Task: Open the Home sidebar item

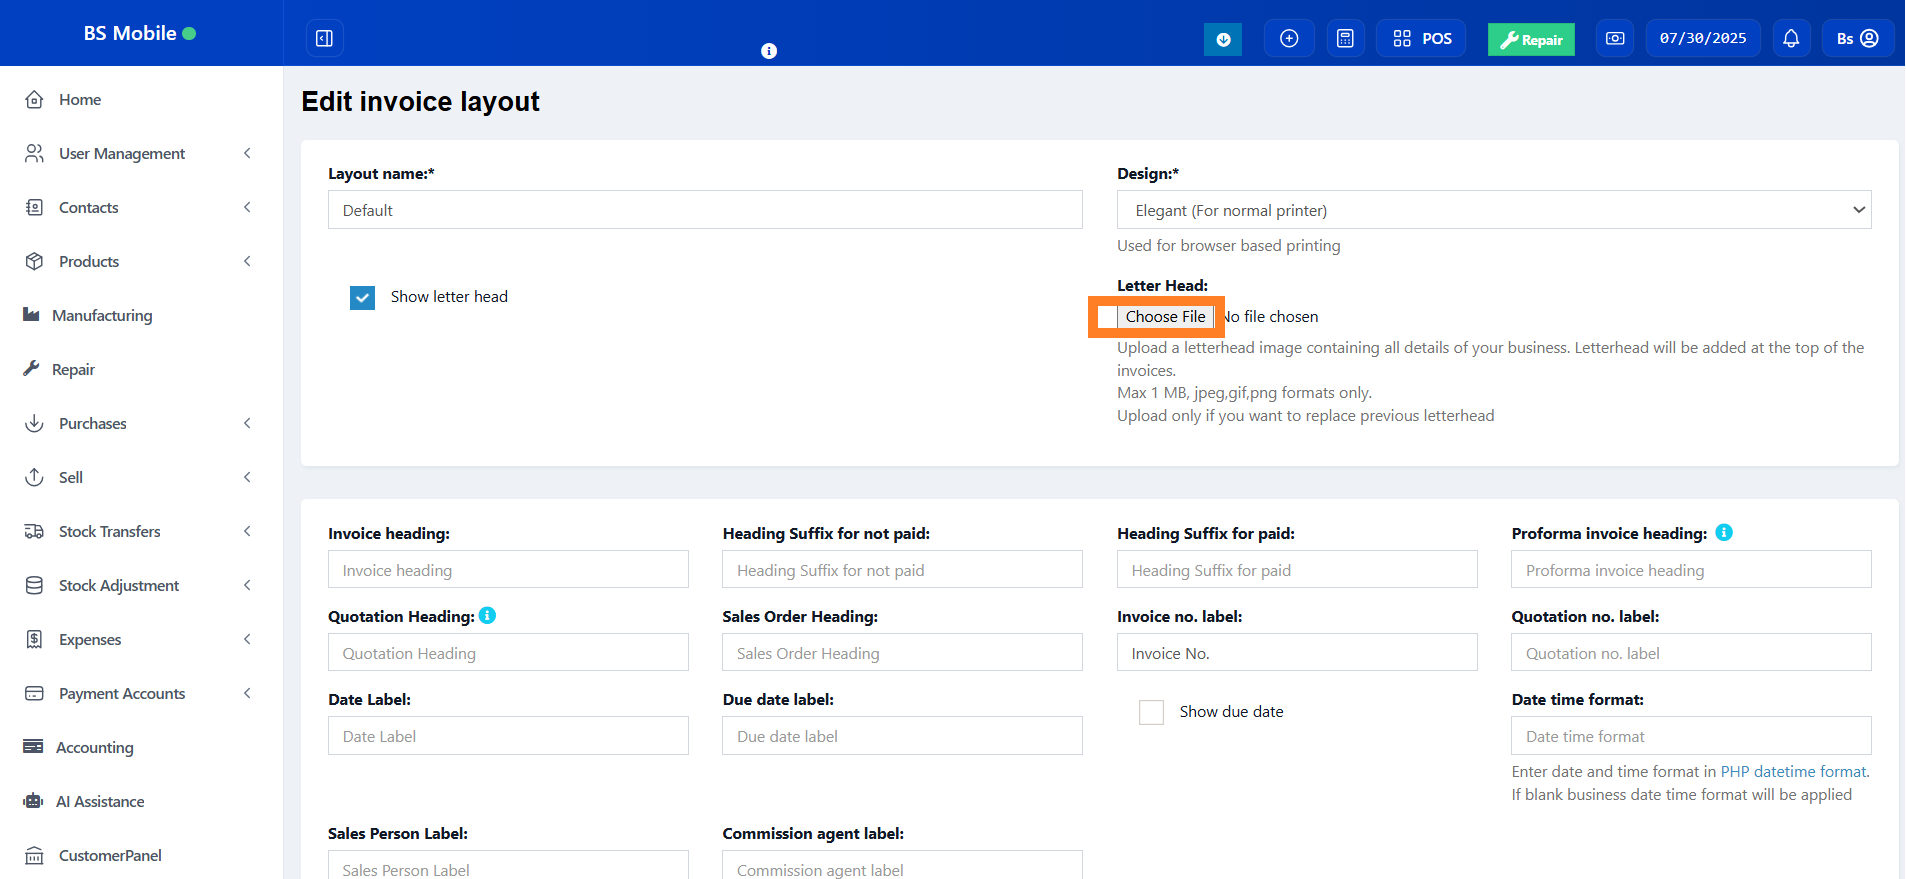Action: (x=79, y=100)
